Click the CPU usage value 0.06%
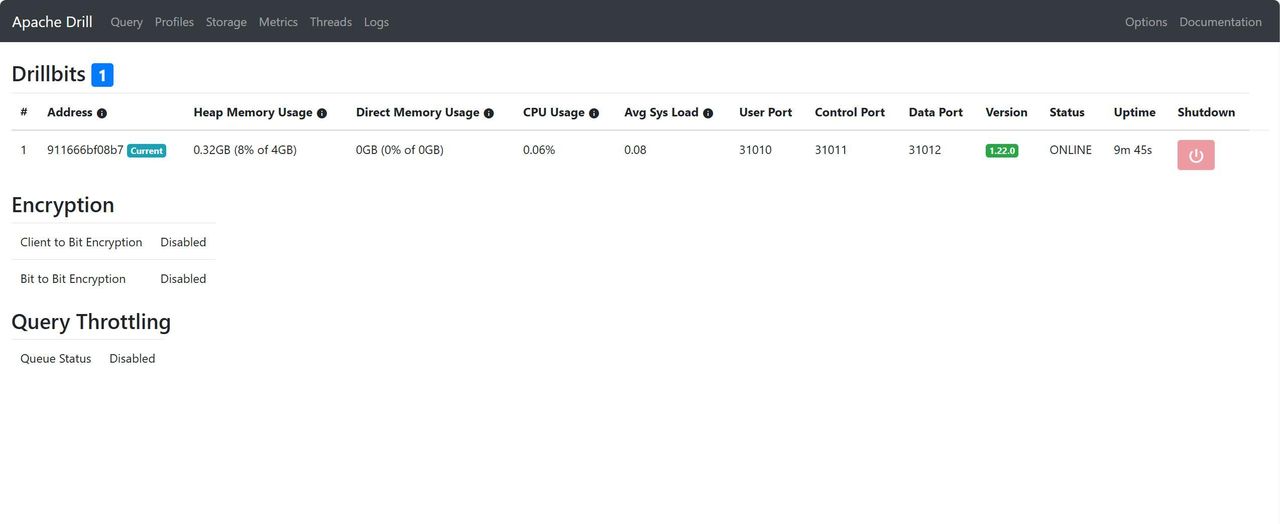This screenshot has height=524, width=1280. 539,150
